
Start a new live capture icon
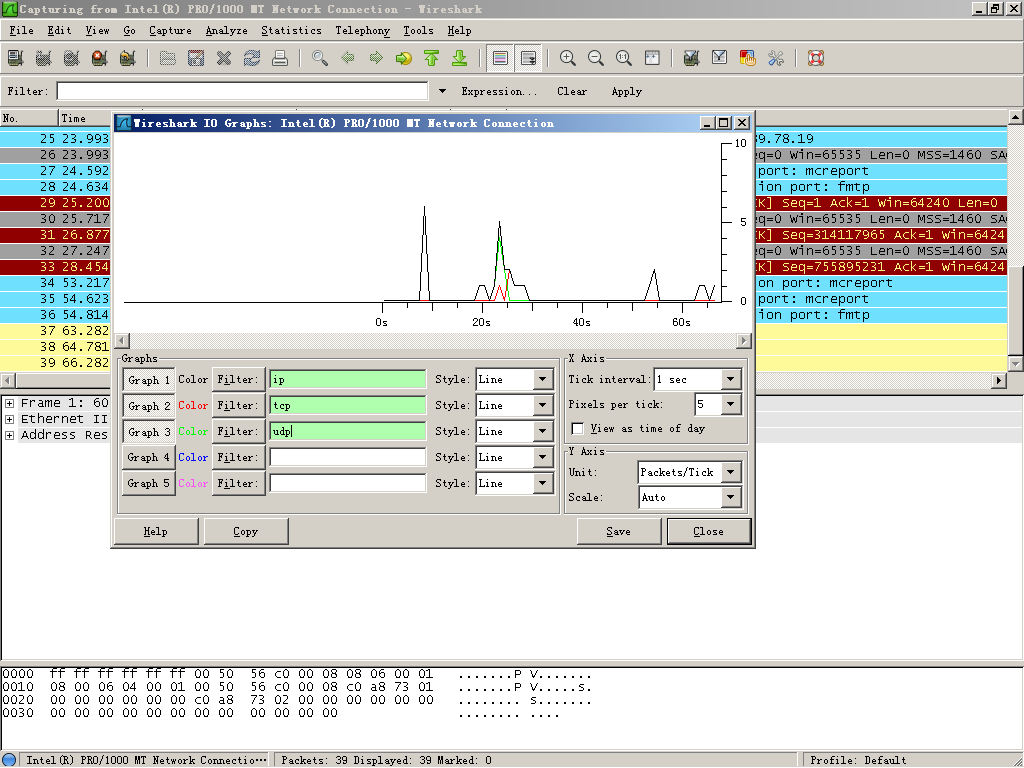(72, 58)
